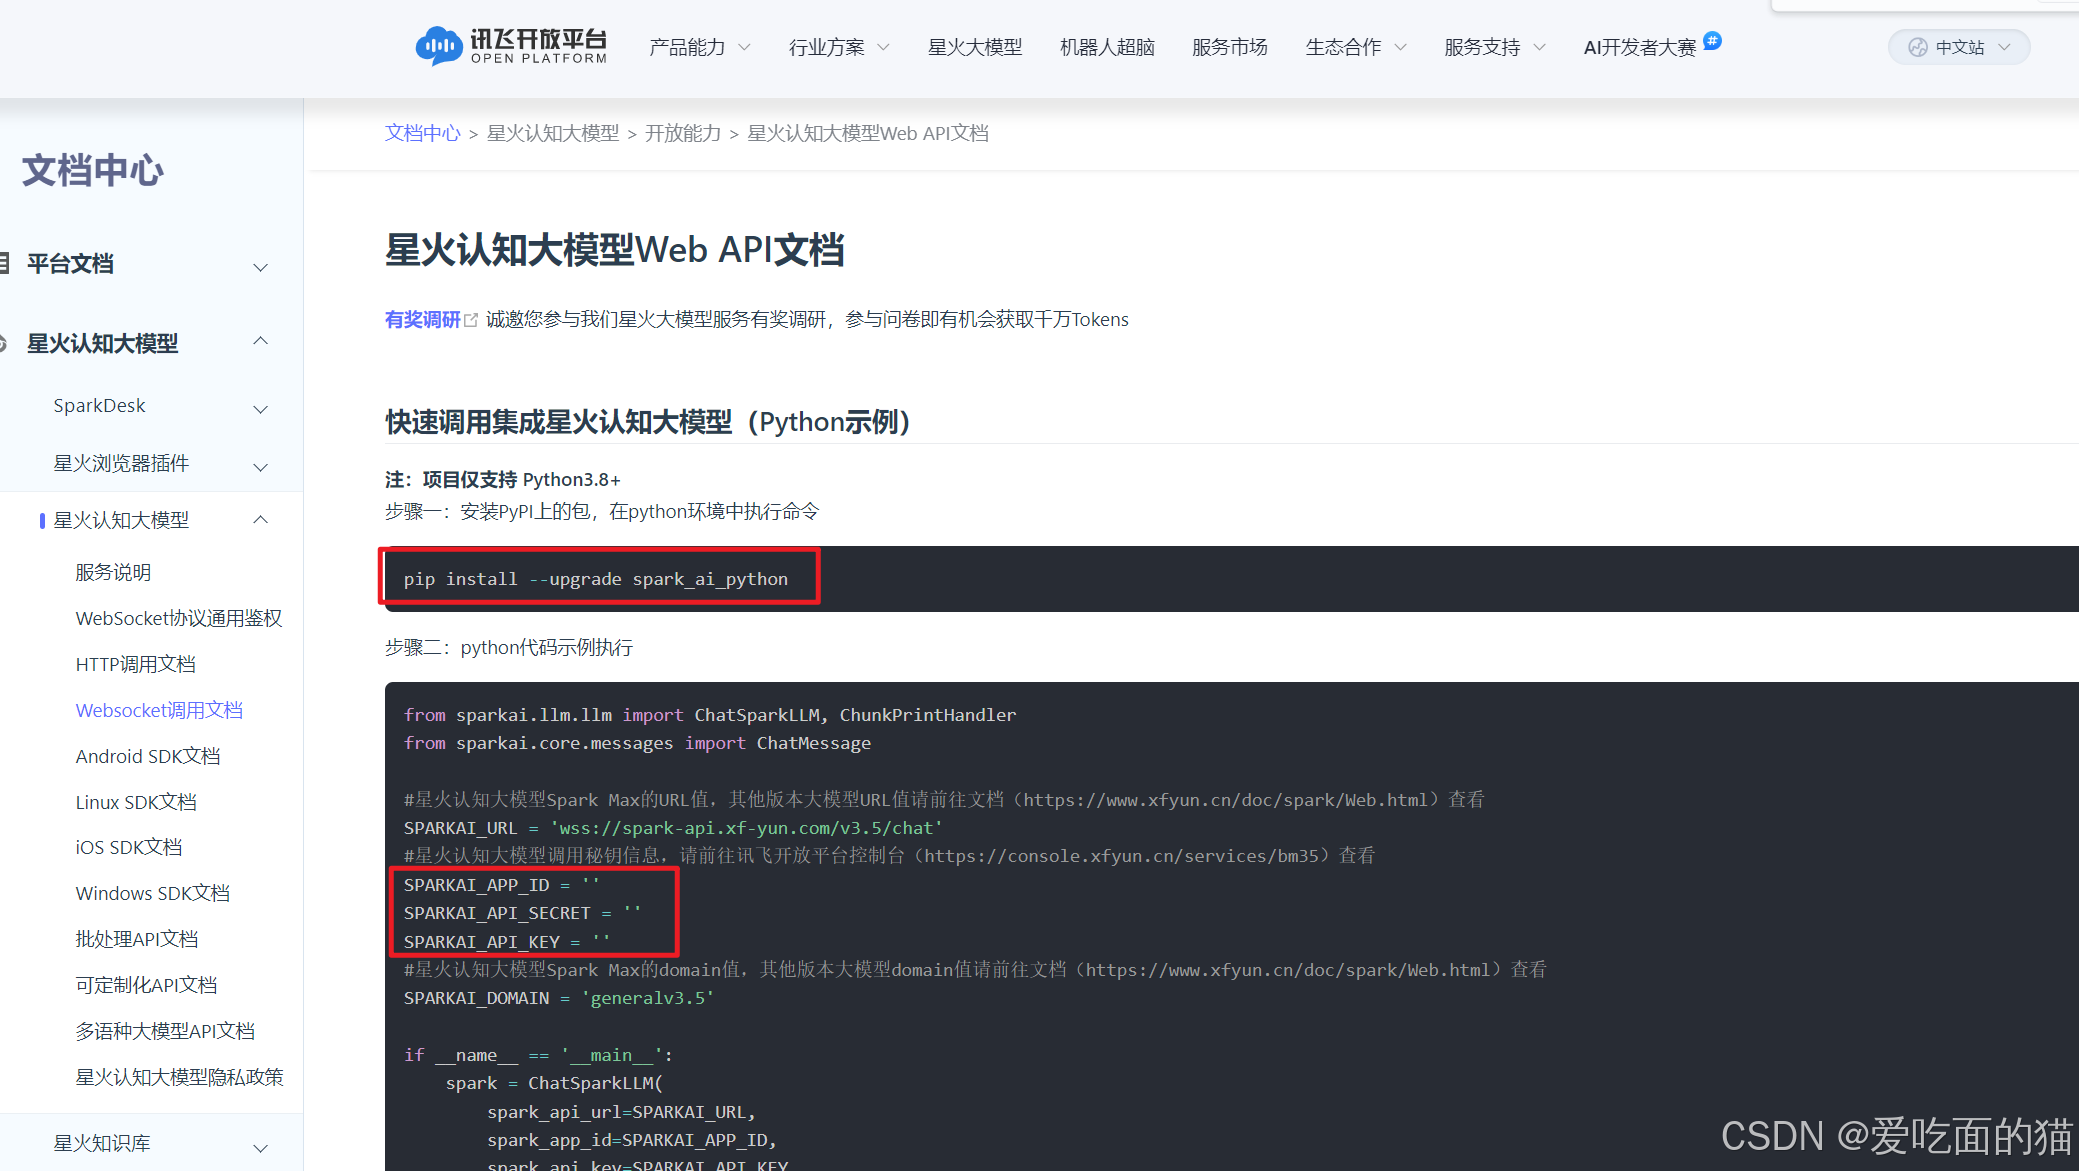Open iOS SDK文档 in the sidebar
The height and width of the screenshot is (1171, 2079).
coord(129,847)
